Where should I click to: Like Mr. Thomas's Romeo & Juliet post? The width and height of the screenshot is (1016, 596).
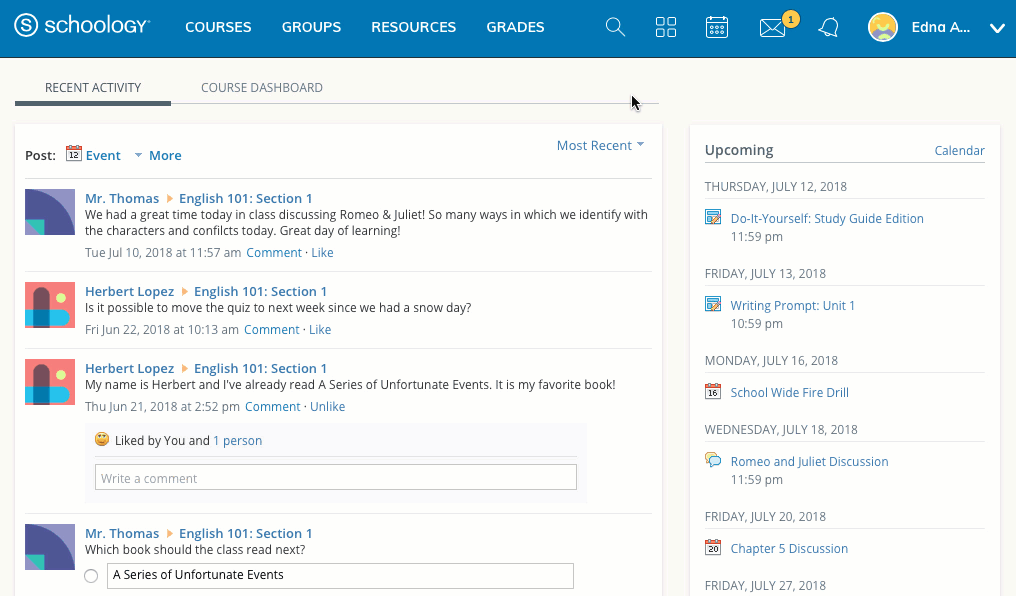coord(322,253)
